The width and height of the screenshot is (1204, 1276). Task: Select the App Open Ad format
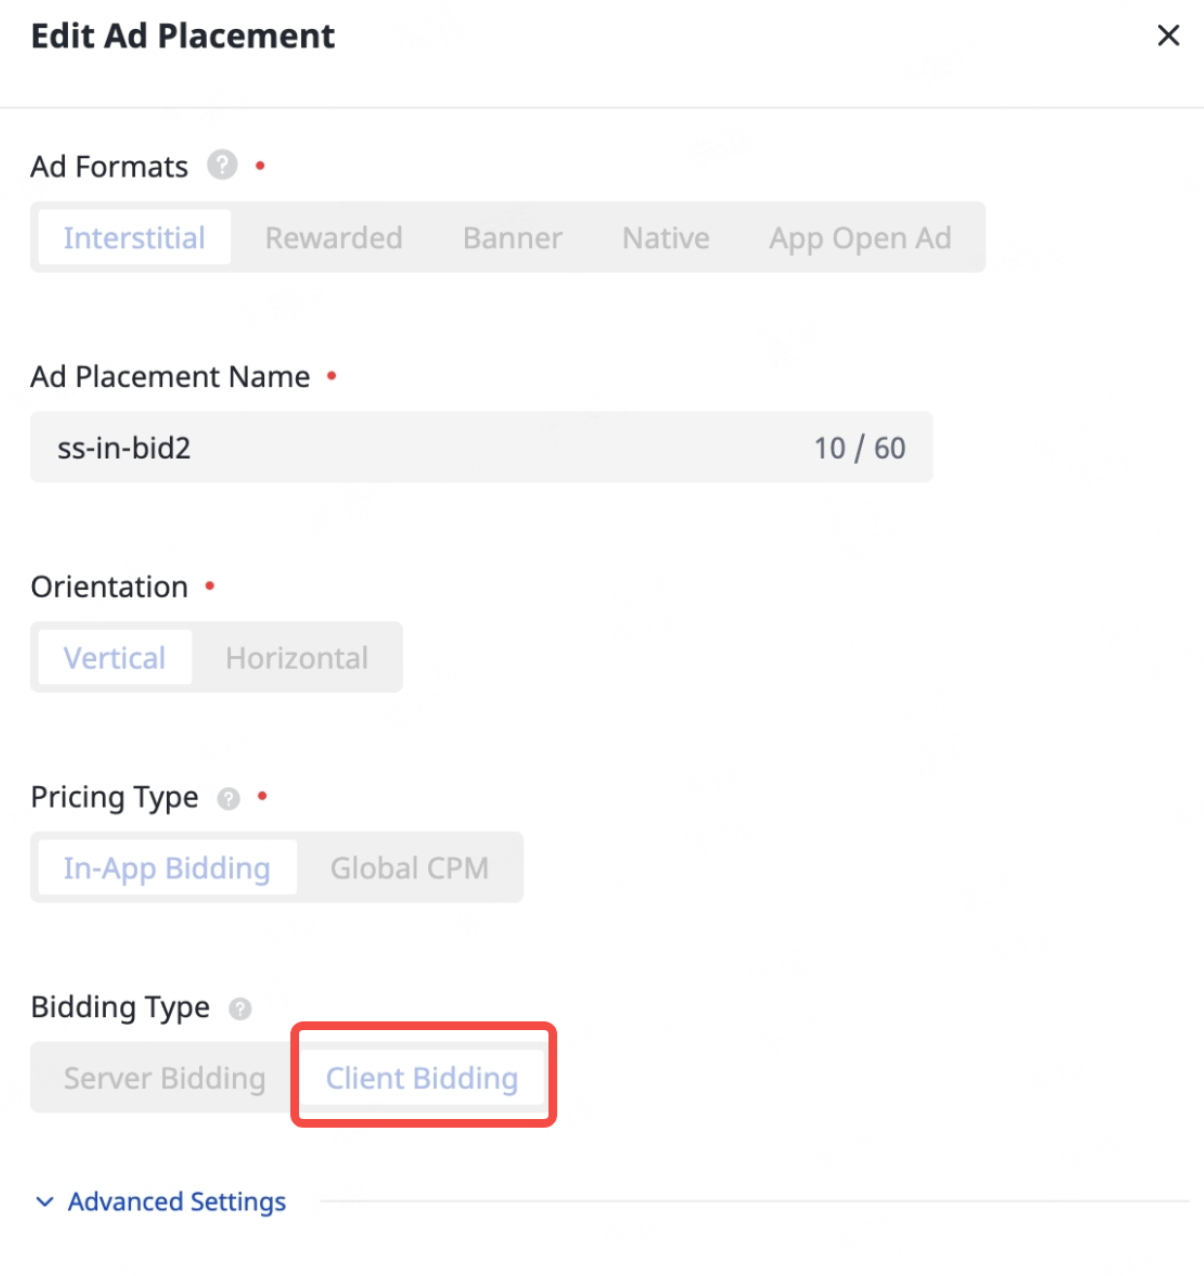click(859, 238)
